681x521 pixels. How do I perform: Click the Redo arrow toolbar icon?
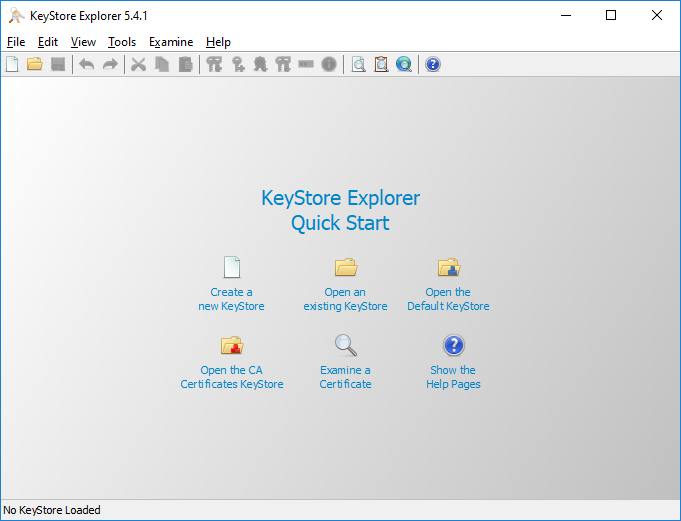(x=110, y=64)
